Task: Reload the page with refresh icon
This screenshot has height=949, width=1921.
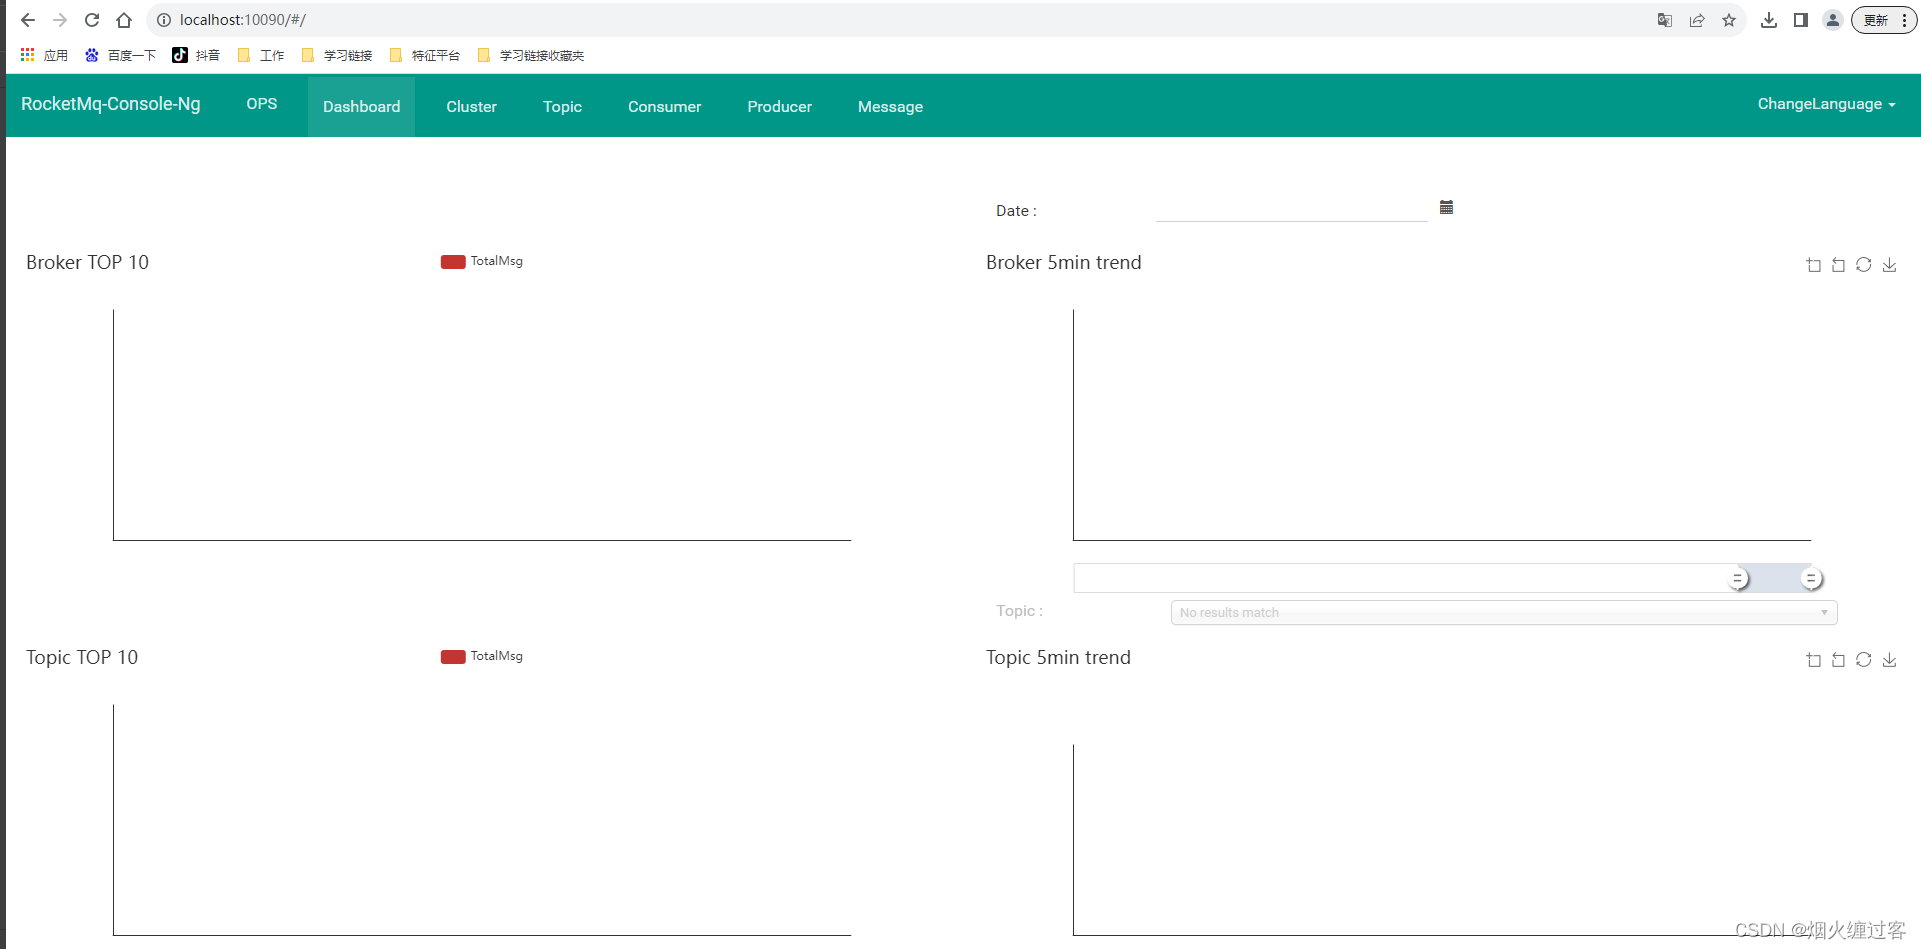Action: tap(92, 20)
